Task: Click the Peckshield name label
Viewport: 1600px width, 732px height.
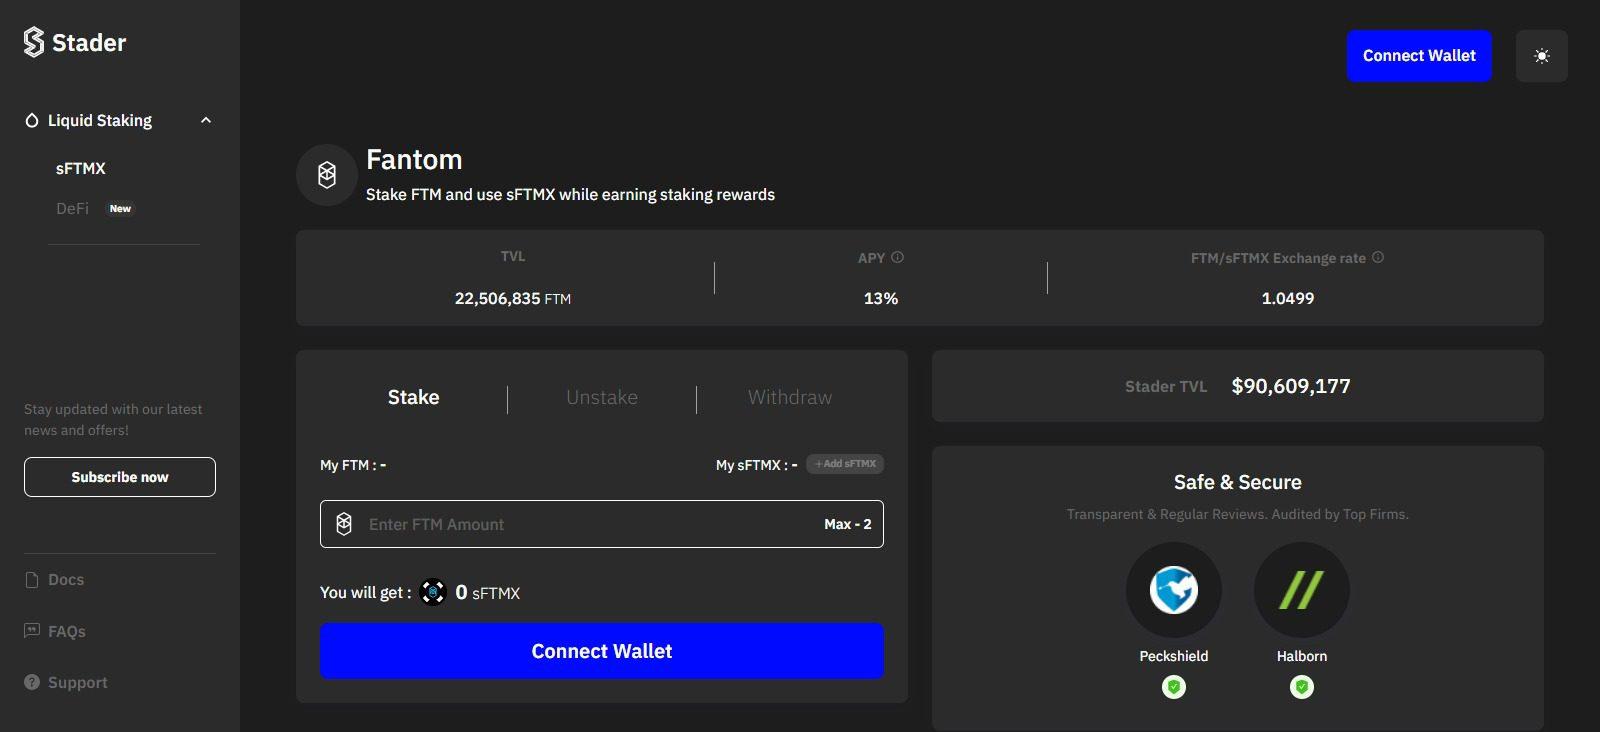Action: click(1174, 656)
